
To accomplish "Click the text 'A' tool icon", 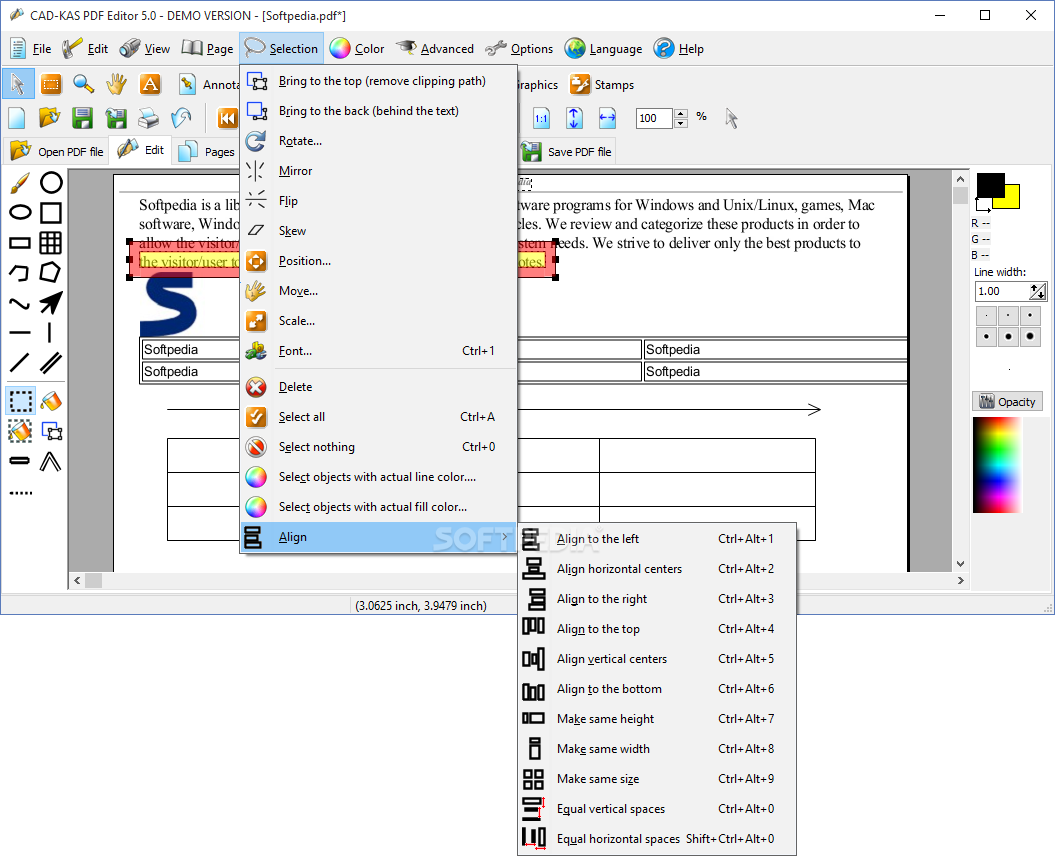I will pyautogui.click(x=150, y=84).
